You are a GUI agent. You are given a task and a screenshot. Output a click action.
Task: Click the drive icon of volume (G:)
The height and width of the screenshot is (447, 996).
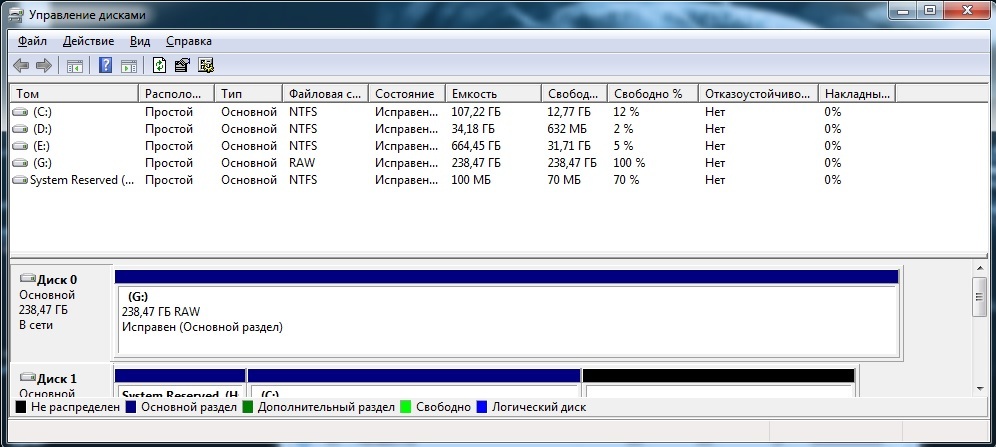pyautogui.click(x=20, y=163)
